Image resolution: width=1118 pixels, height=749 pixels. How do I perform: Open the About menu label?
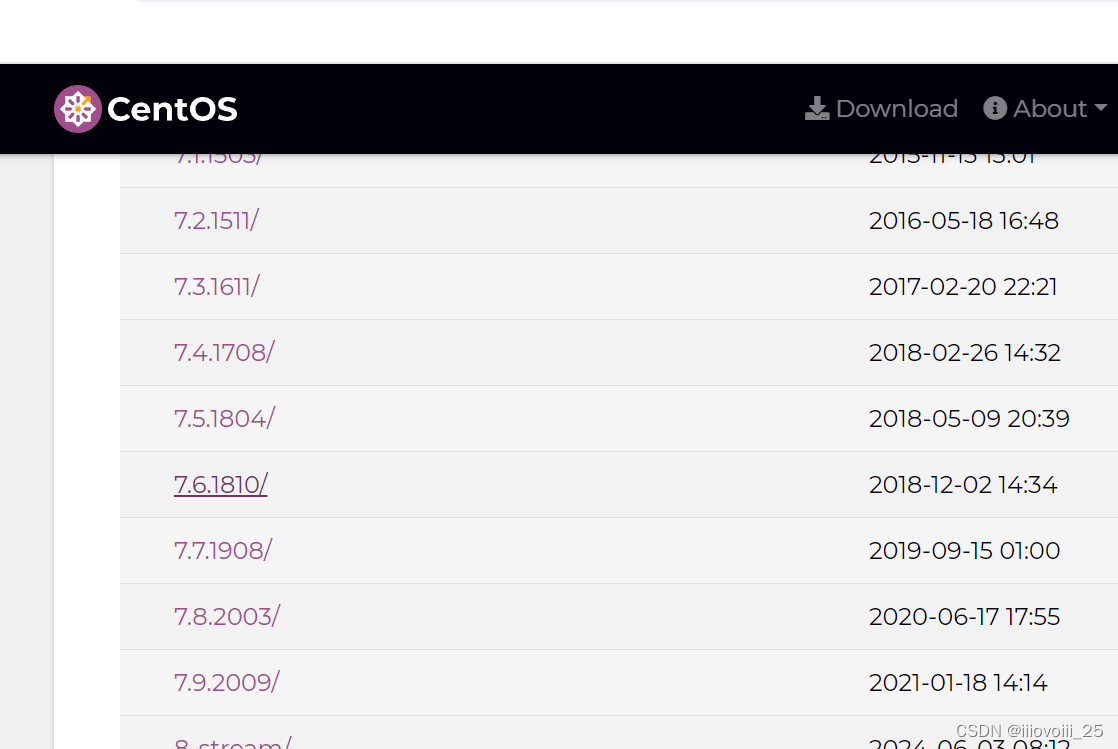pos(1049,109)
